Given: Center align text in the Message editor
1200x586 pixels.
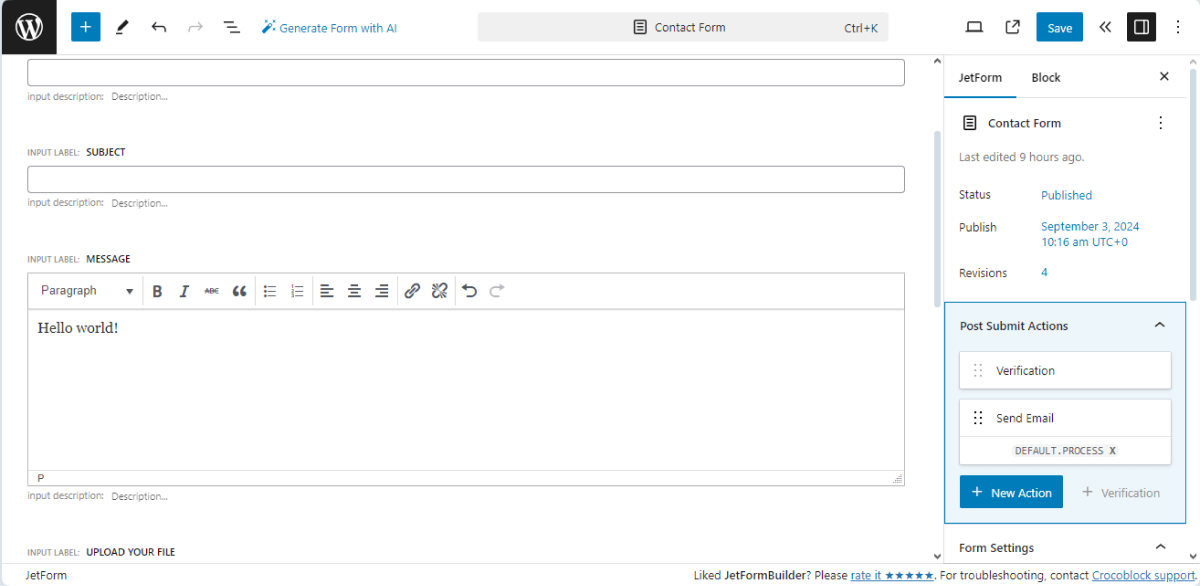Looking at the screenshot, I should click(x=354, y=290).
